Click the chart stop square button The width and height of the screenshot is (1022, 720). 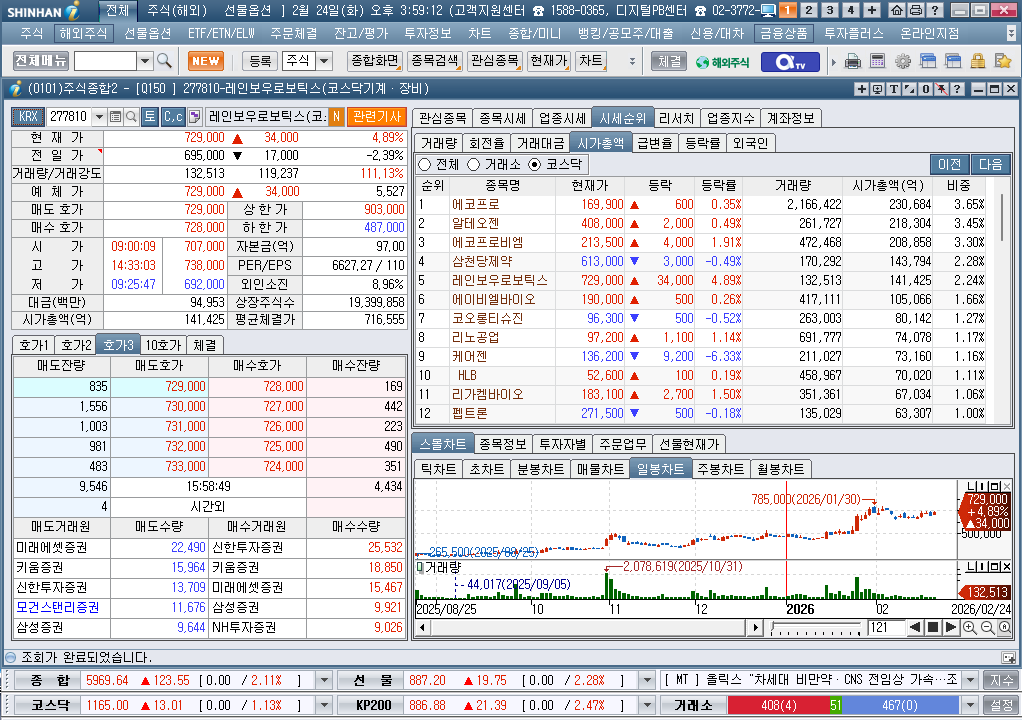click(933, 627)
